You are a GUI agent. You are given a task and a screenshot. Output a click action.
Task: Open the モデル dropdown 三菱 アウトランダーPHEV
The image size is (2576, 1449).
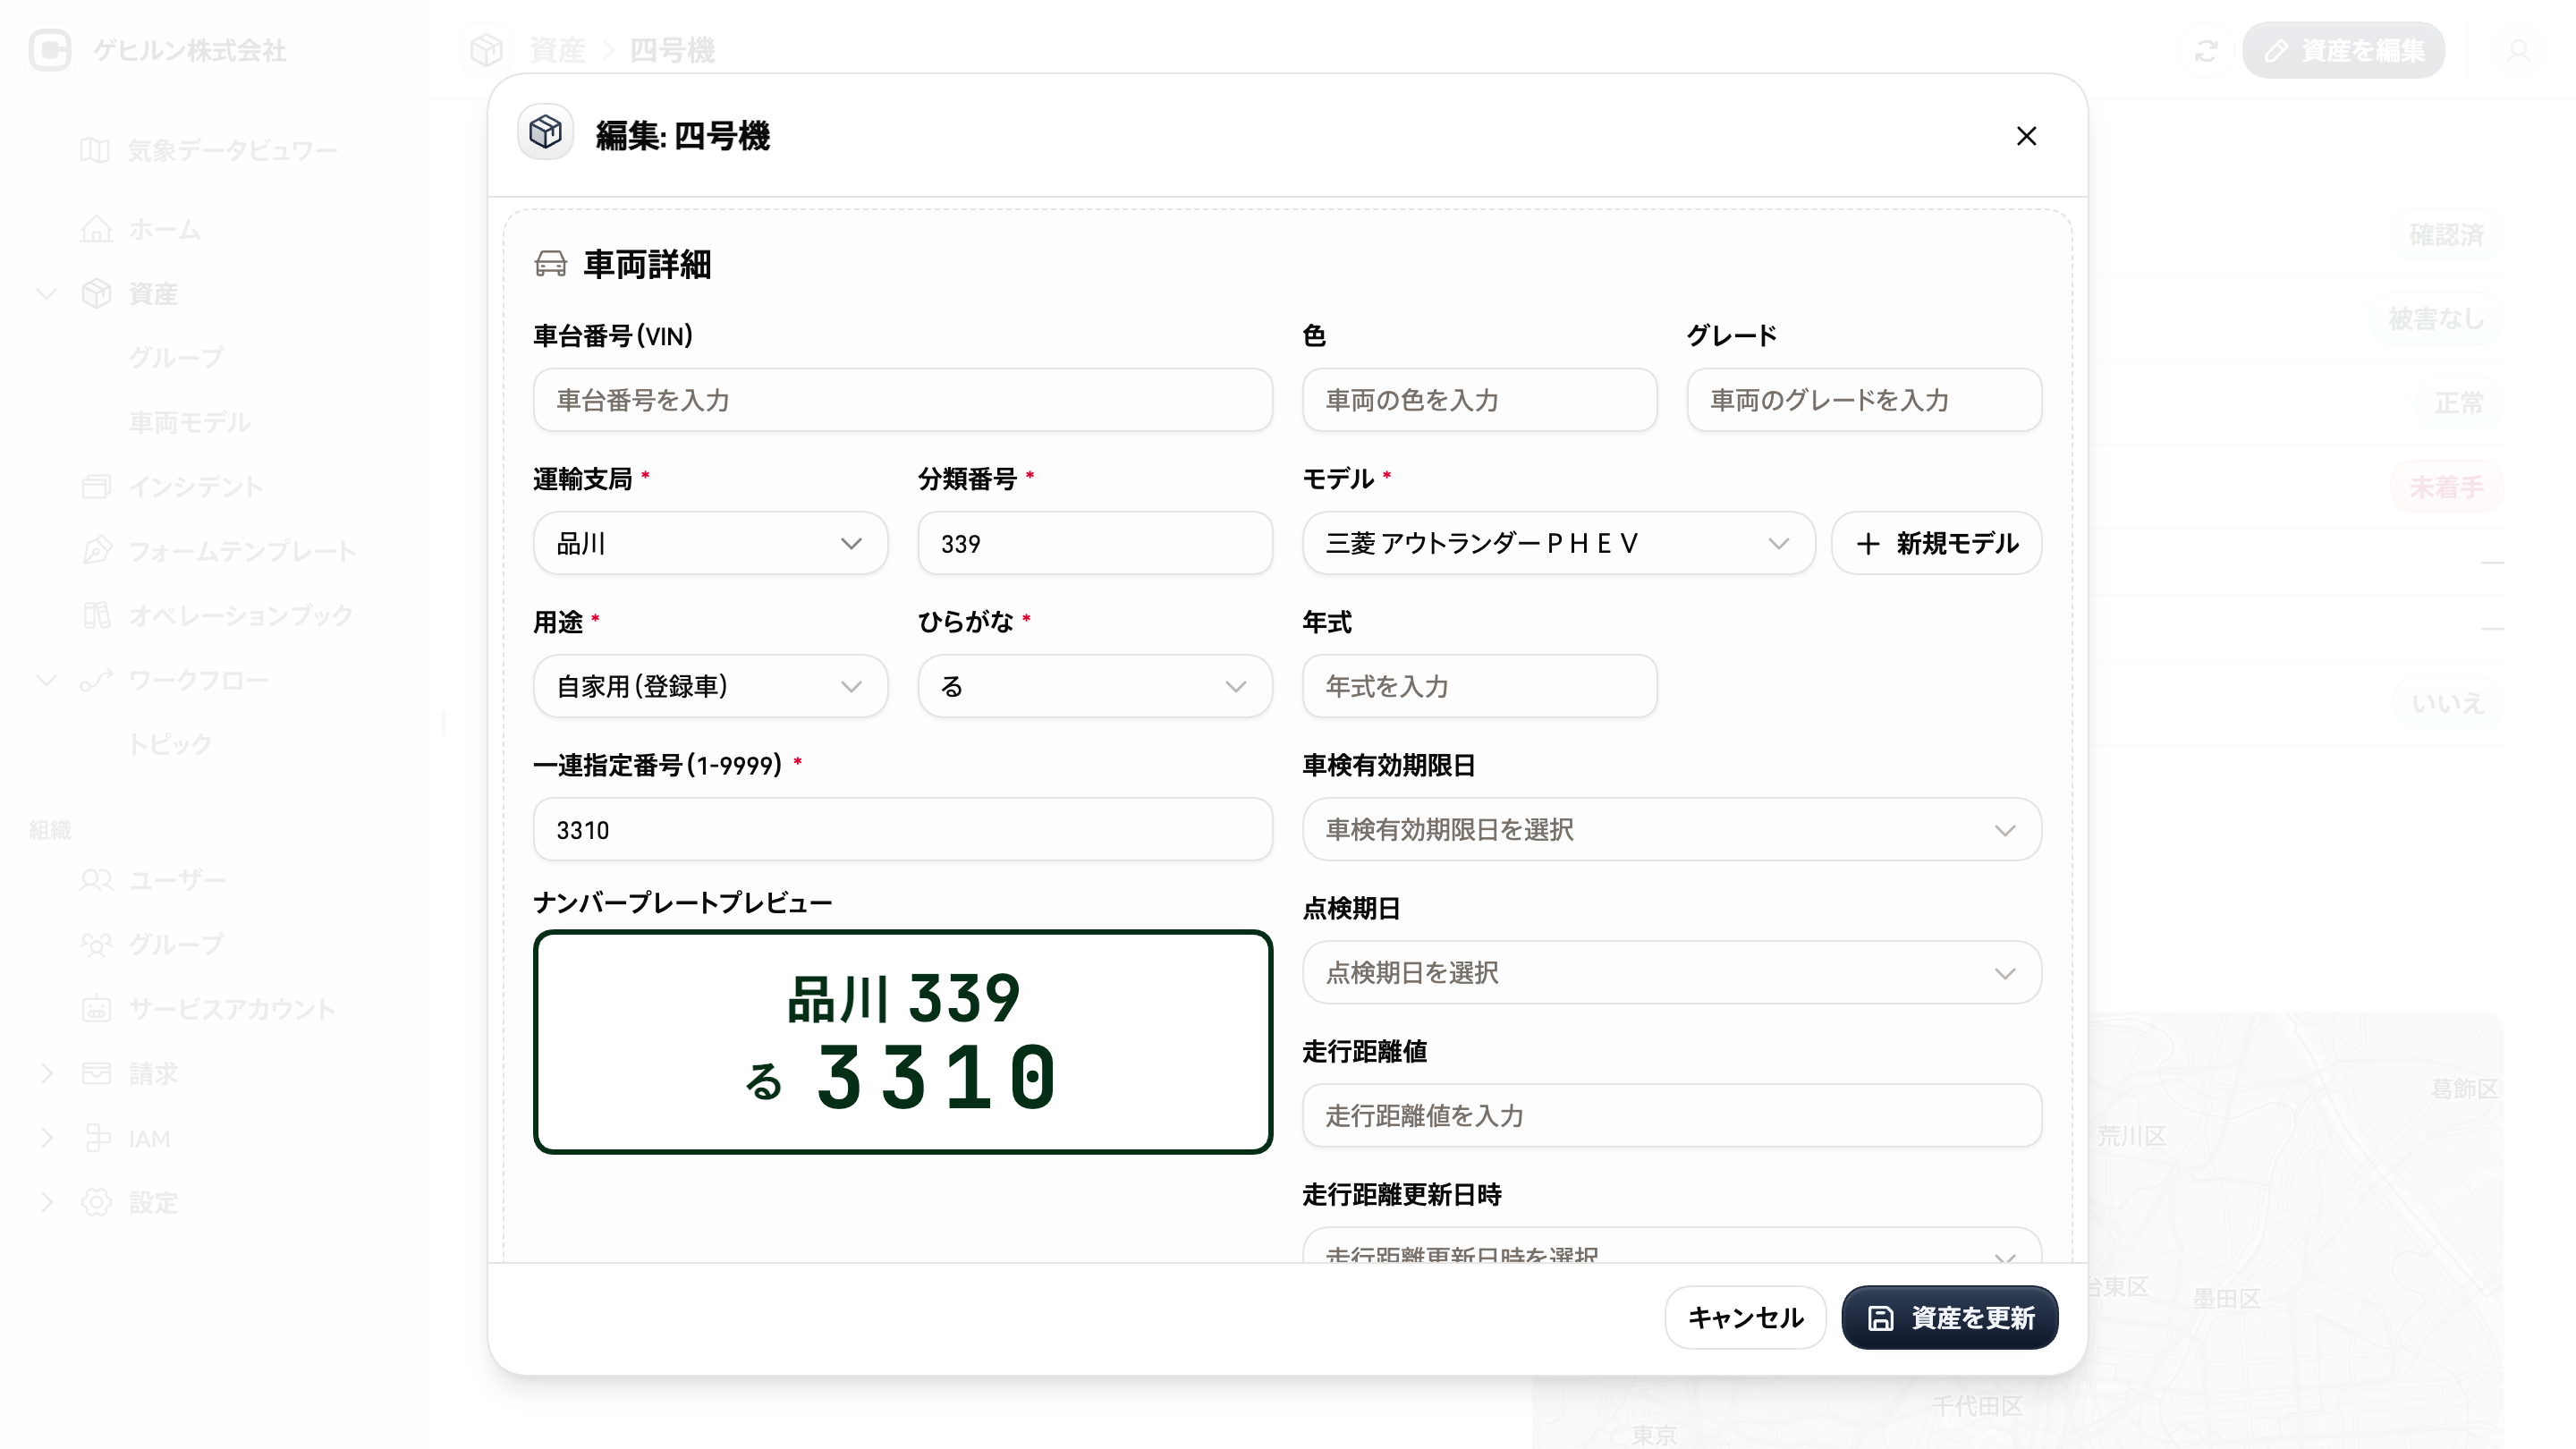click(x=1558, y=543)
